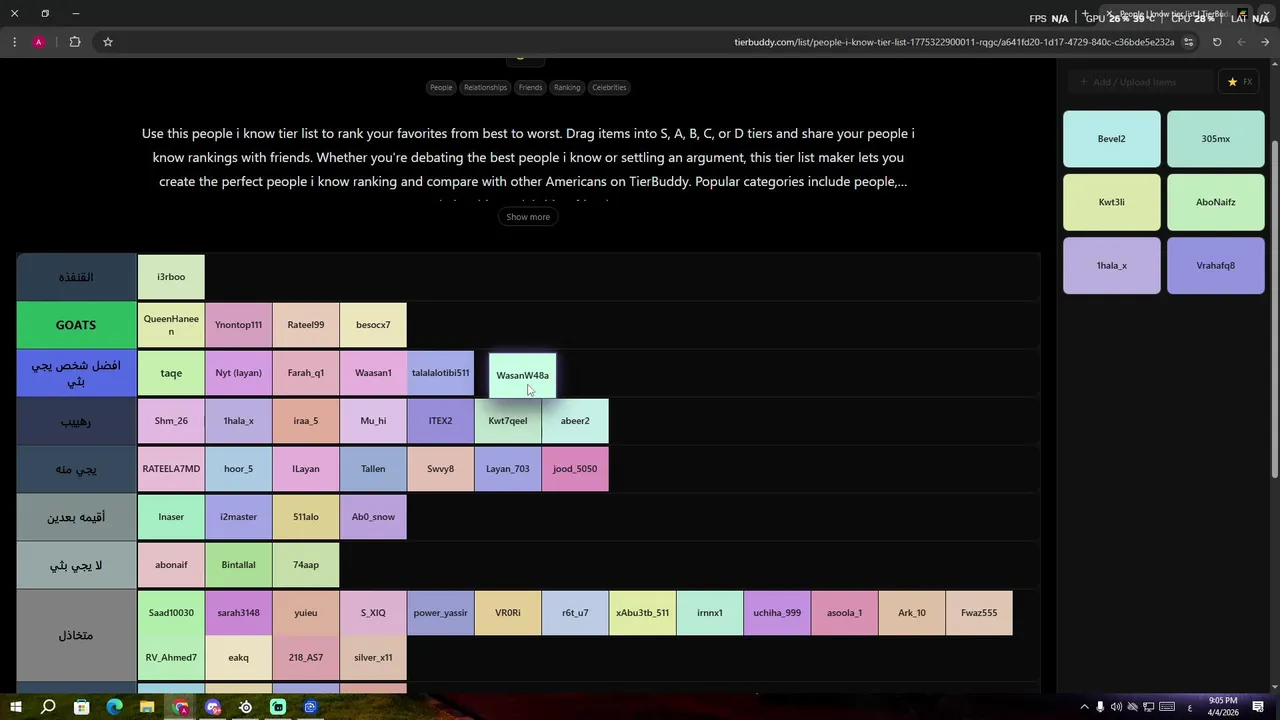Click the RATEELA7MD tile
The height and width of the screenshot is (720, 1280).
point(171,469)
